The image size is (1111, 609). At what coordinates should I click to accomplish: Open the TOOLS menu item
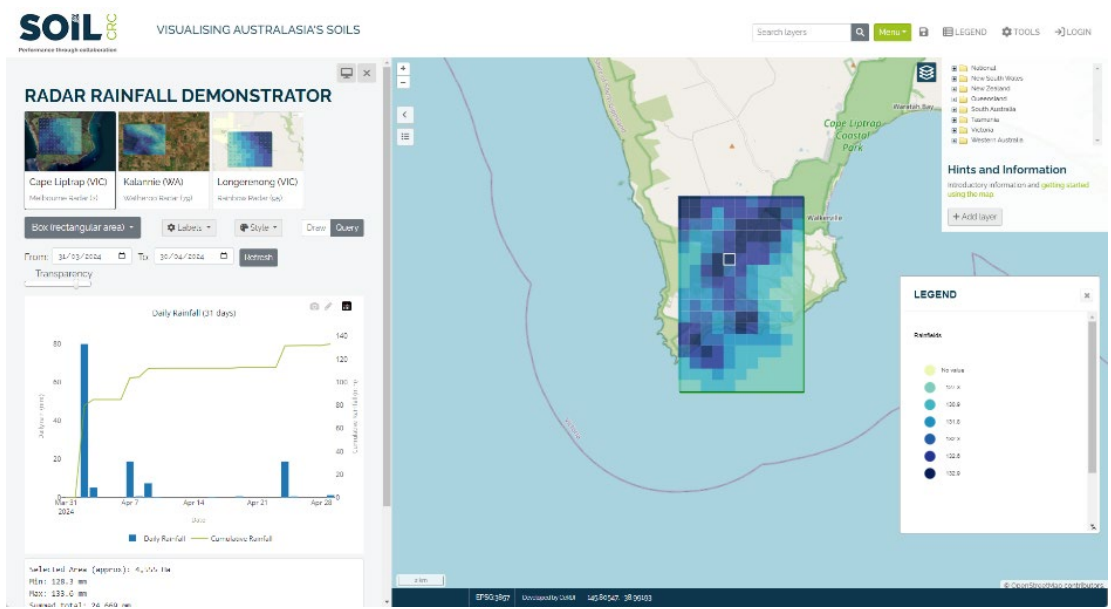tap(1020, 32)
